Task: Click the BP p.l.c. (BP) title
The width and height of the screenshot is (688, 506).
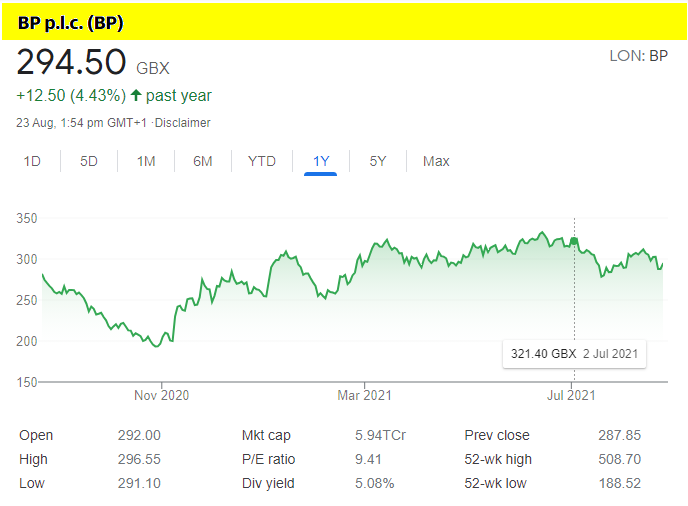Action: click(71, 23)
